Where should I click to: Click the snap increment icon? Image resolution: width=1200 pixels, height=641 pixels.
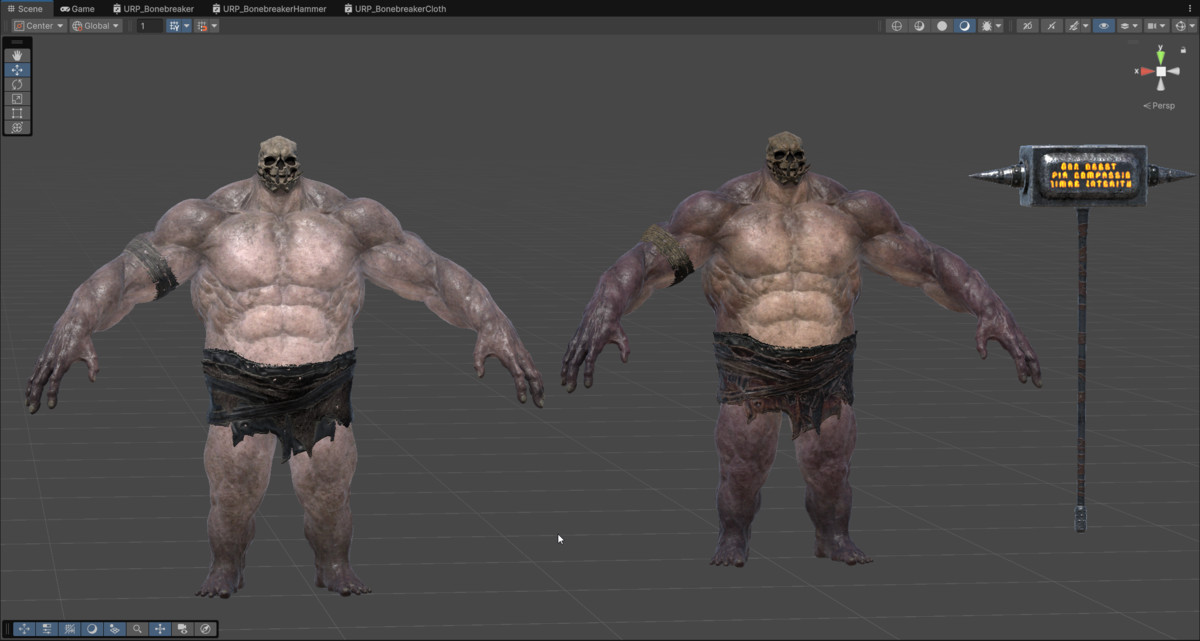point(203,26)
